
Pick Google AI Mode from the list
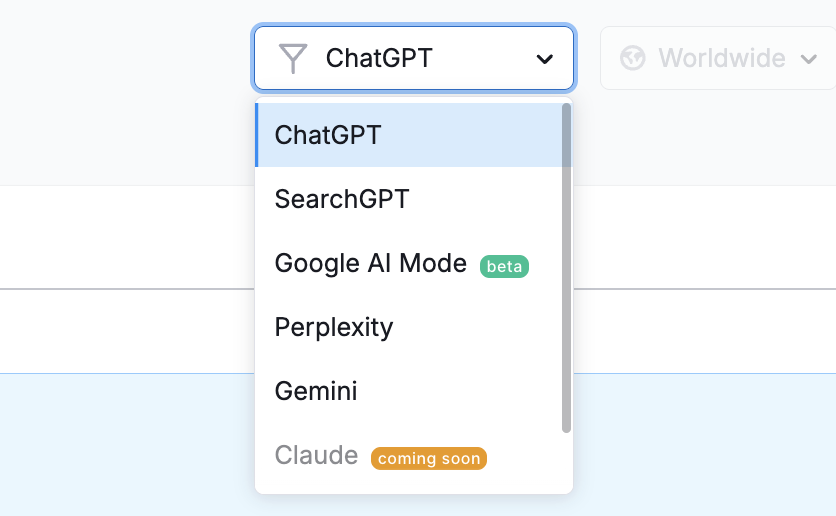point(408,263)
